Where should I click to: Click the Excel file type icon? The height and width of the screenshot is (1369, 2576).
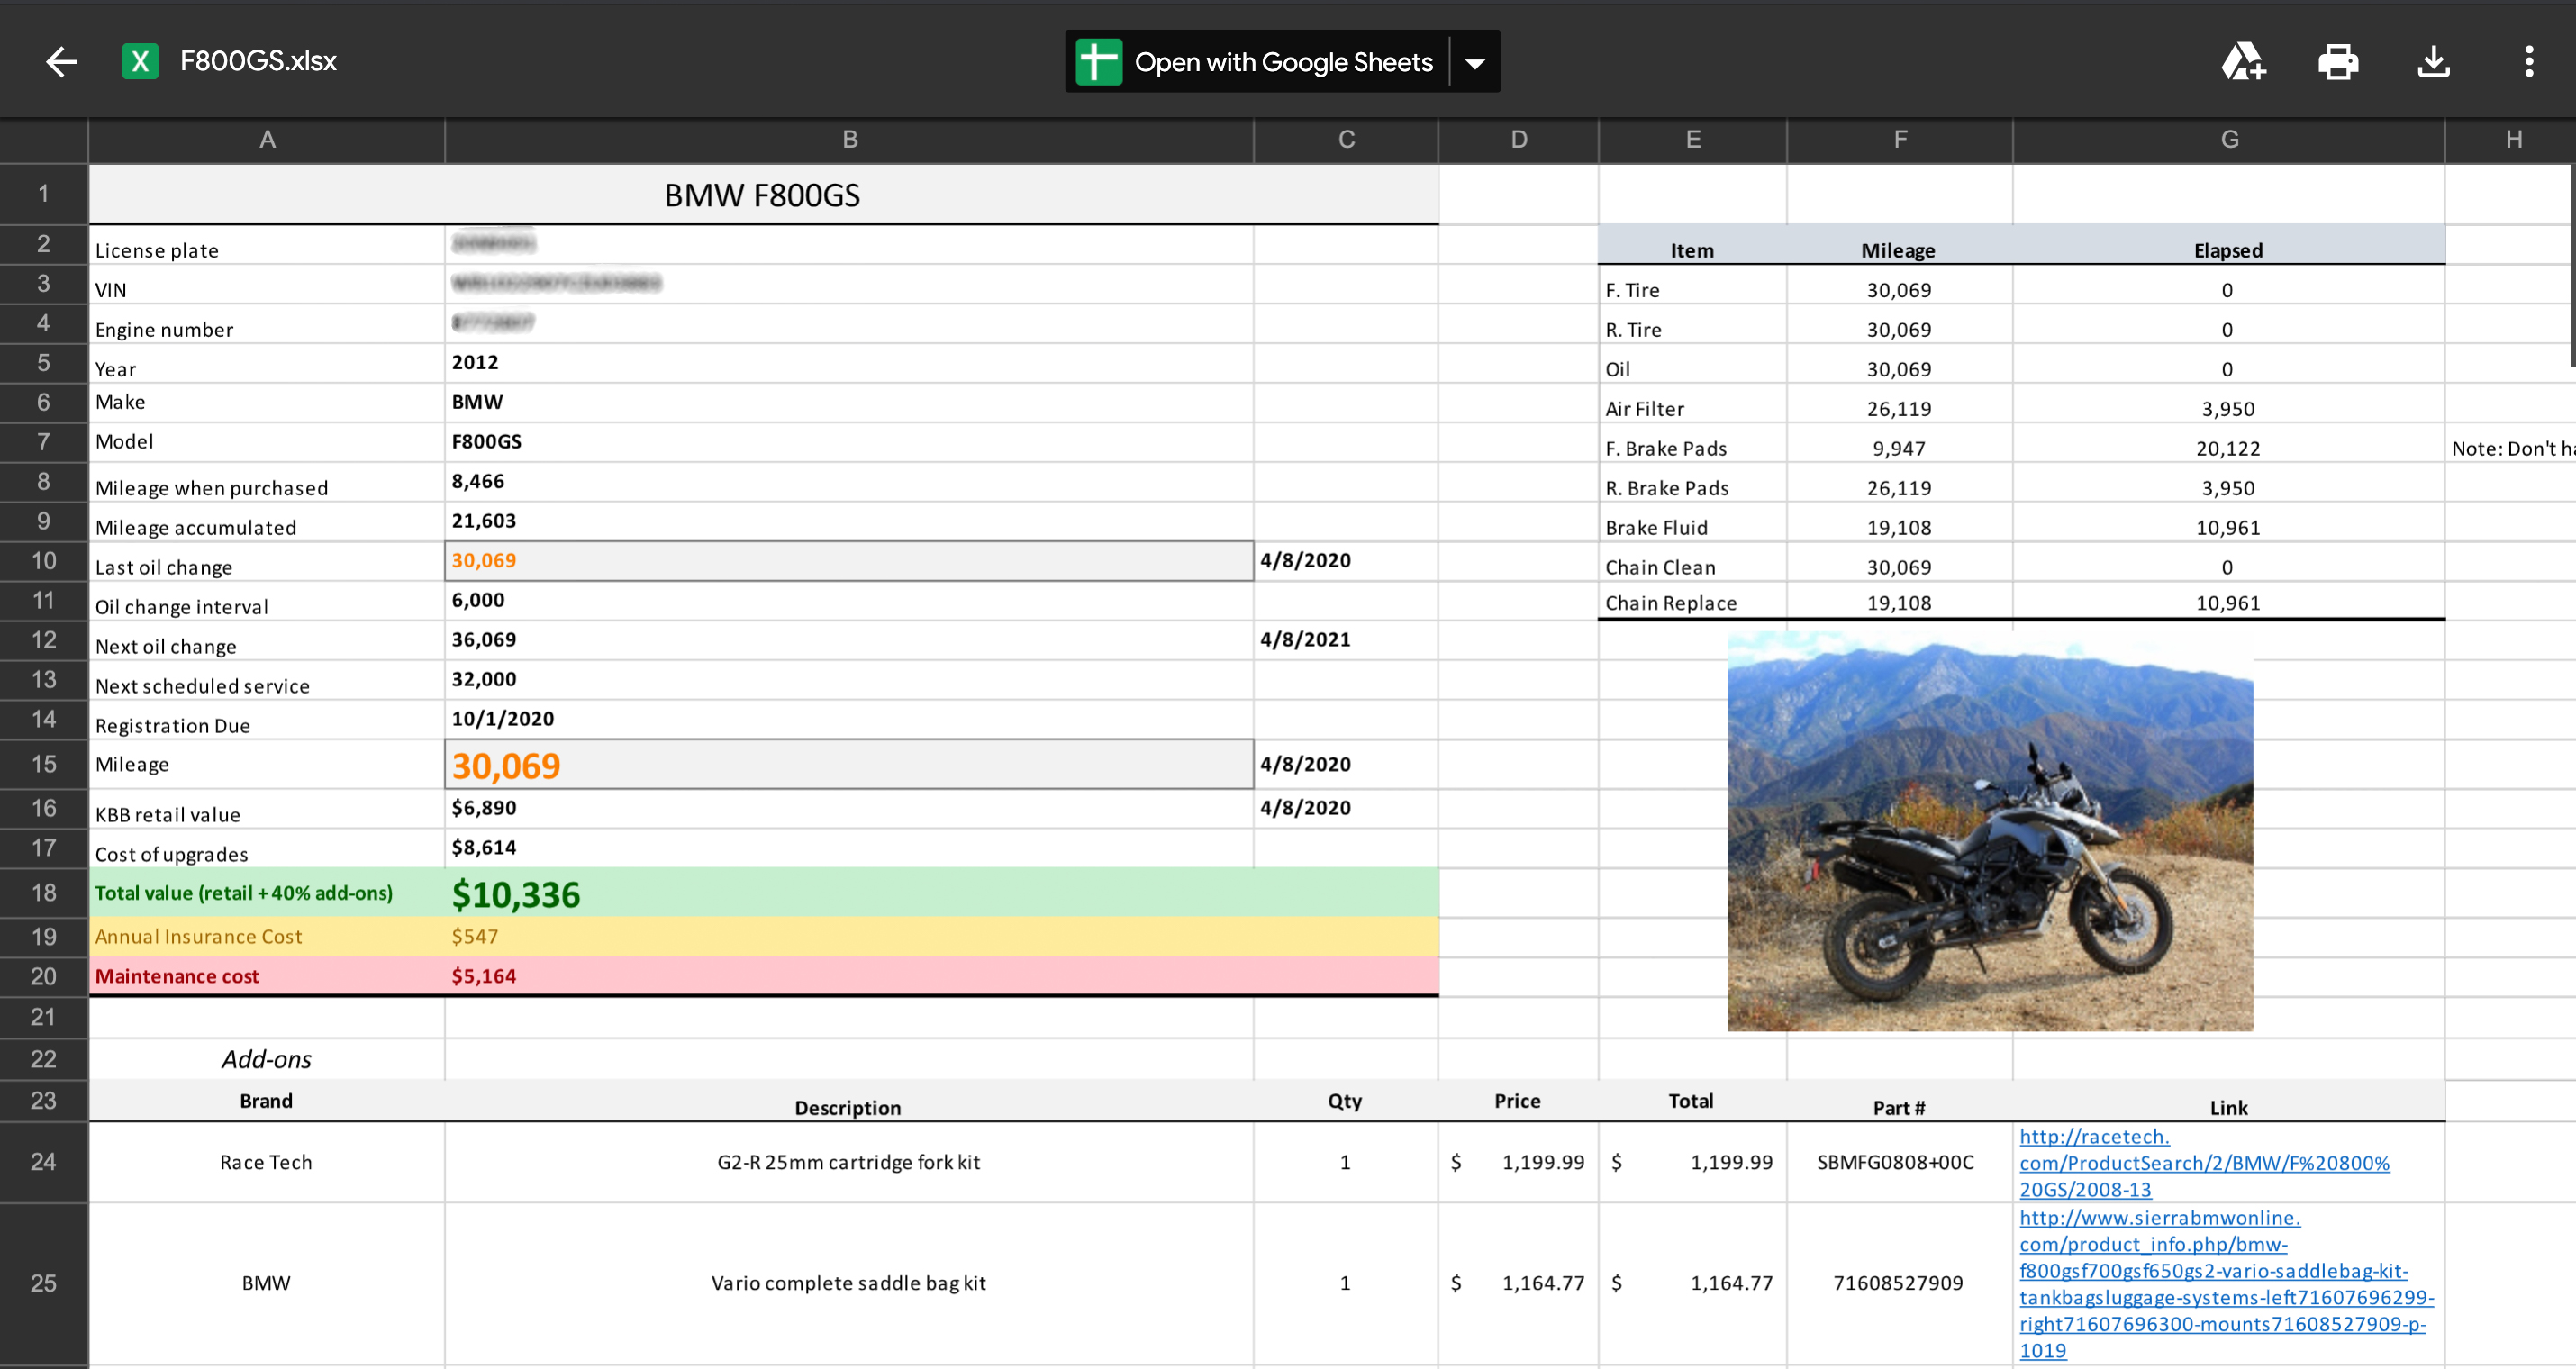click(x=140, y=62)
